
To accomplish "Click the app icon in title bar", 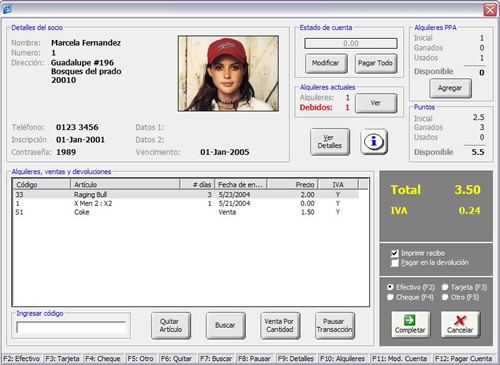I will click(x=7, y=9).
